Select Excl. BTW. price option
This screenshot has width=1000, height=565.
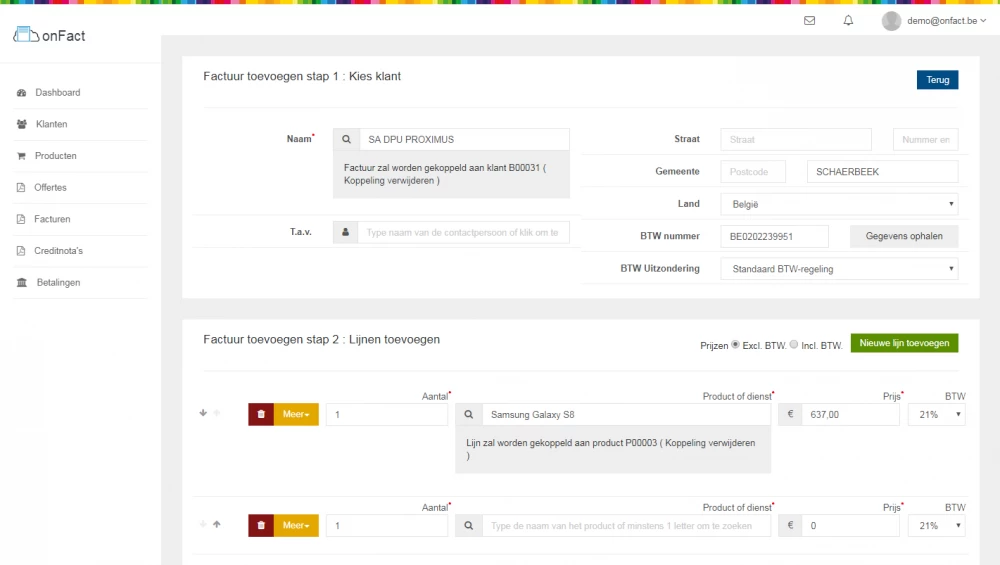click(736, 345)
